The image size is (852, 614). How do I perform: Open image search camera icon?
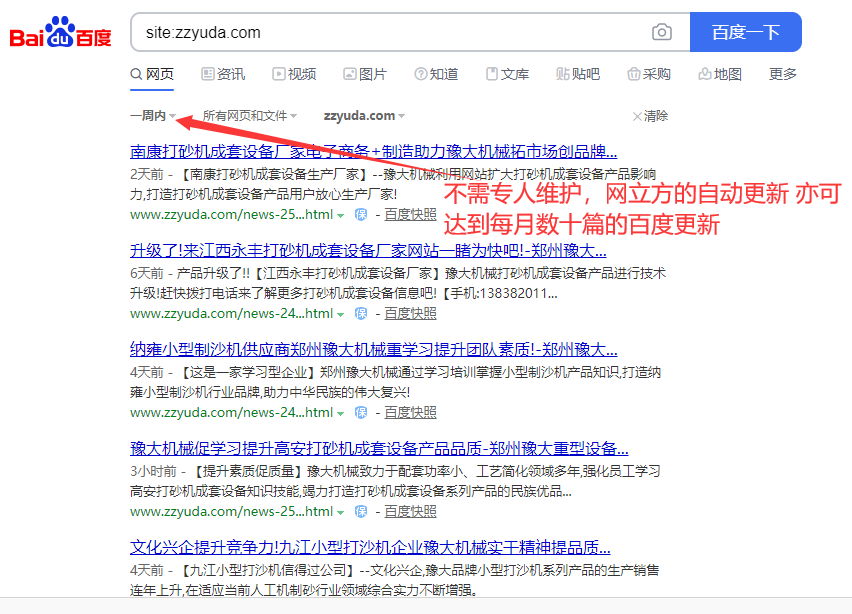point(661,32)
